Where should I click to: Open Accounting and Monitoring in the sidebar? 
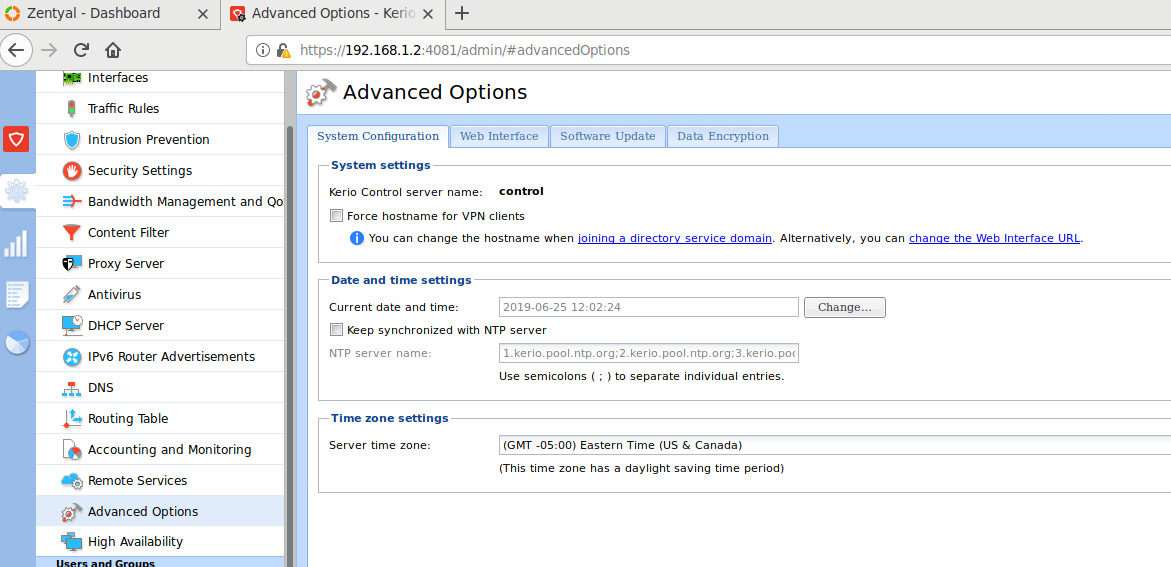click(x=160, y=450)
